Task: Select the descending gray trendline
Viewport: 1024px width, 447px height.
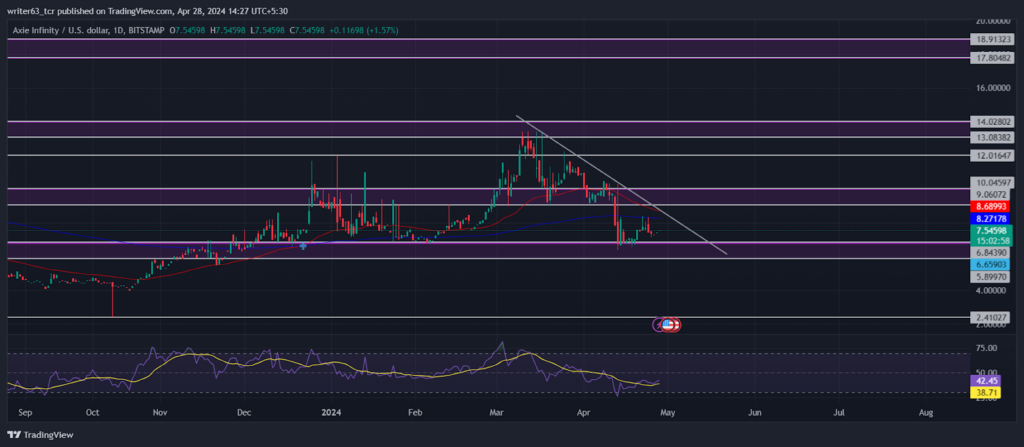Action: 620,185
